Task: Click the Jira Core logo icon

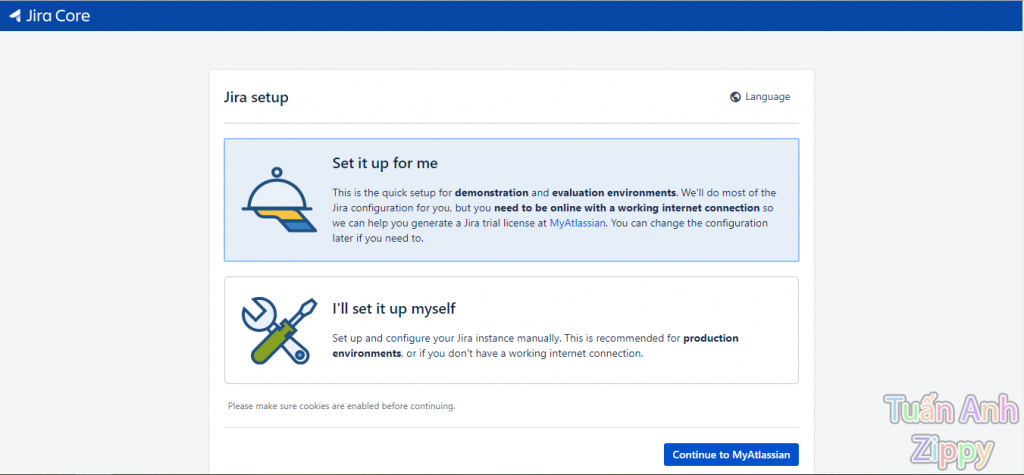Action: click(15, 15)
